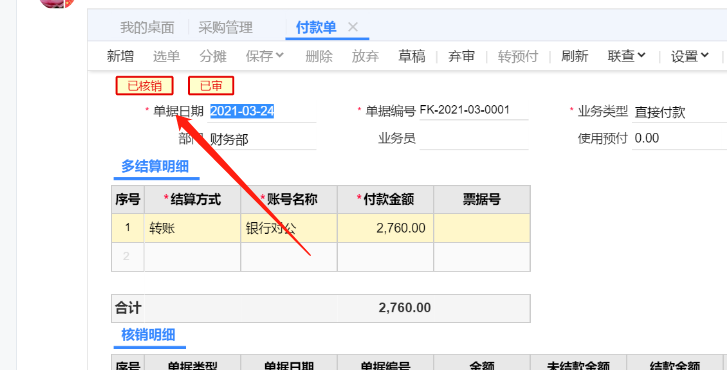
Task: Click the 草稿 toolbar button
Action: 412,56
